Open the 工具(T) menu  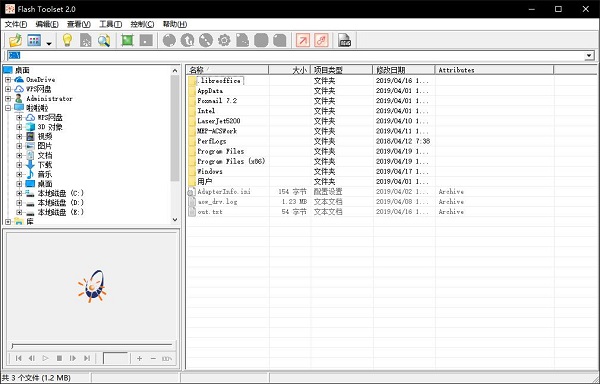pyautogui.click(x=110, y=24)
